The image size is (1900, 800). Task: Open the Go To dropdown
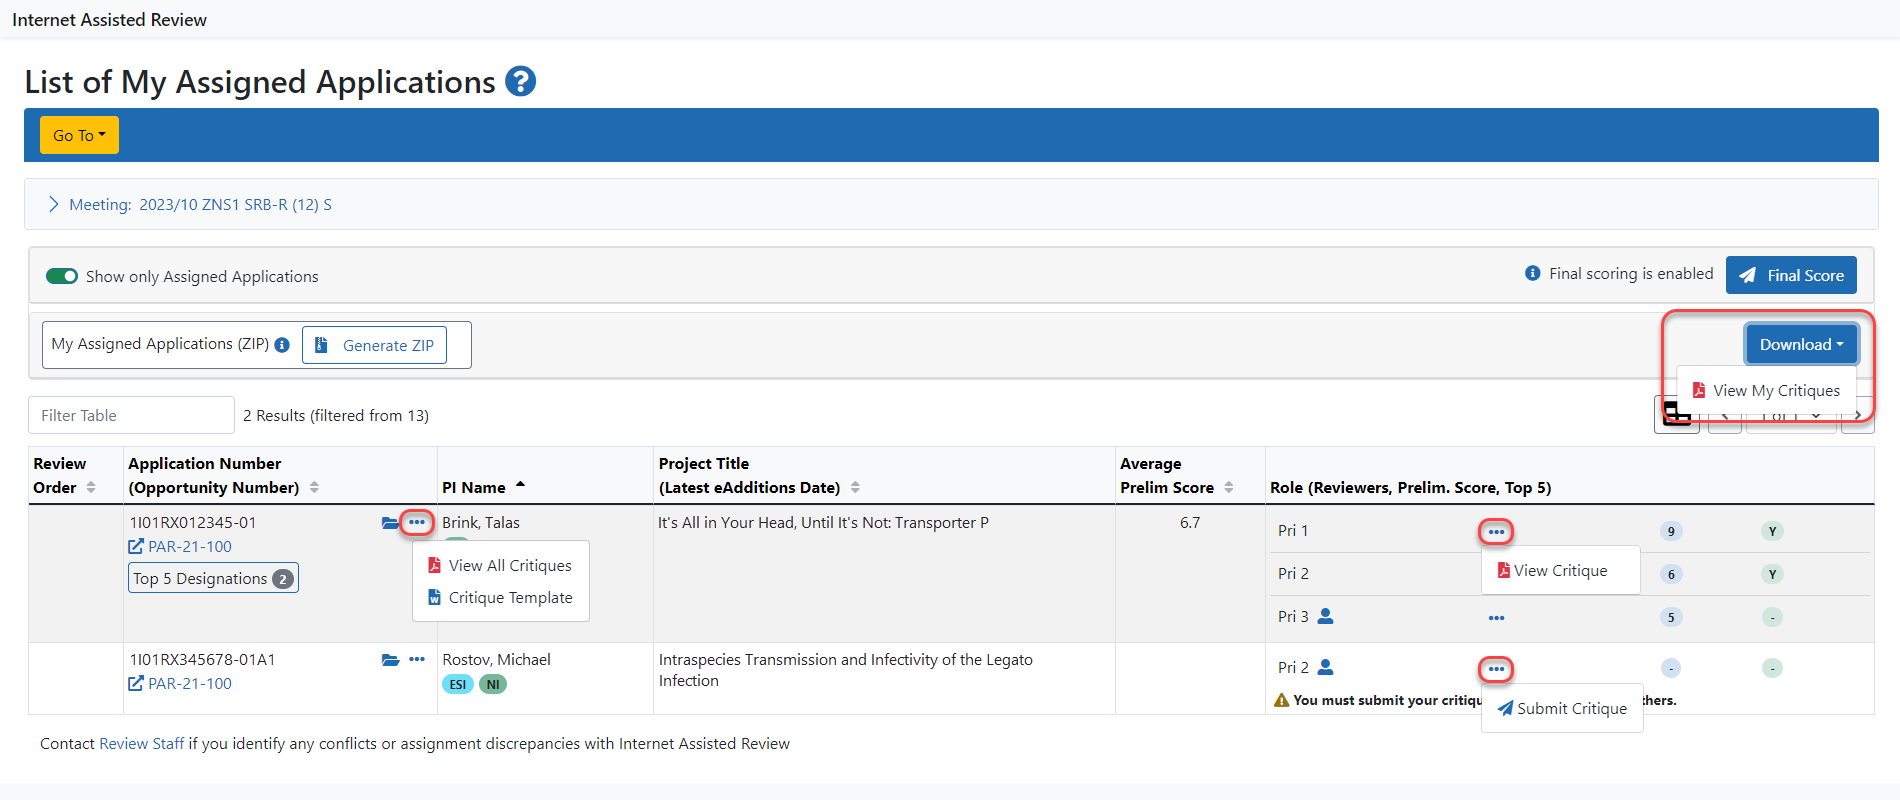(x=79, y=135)
